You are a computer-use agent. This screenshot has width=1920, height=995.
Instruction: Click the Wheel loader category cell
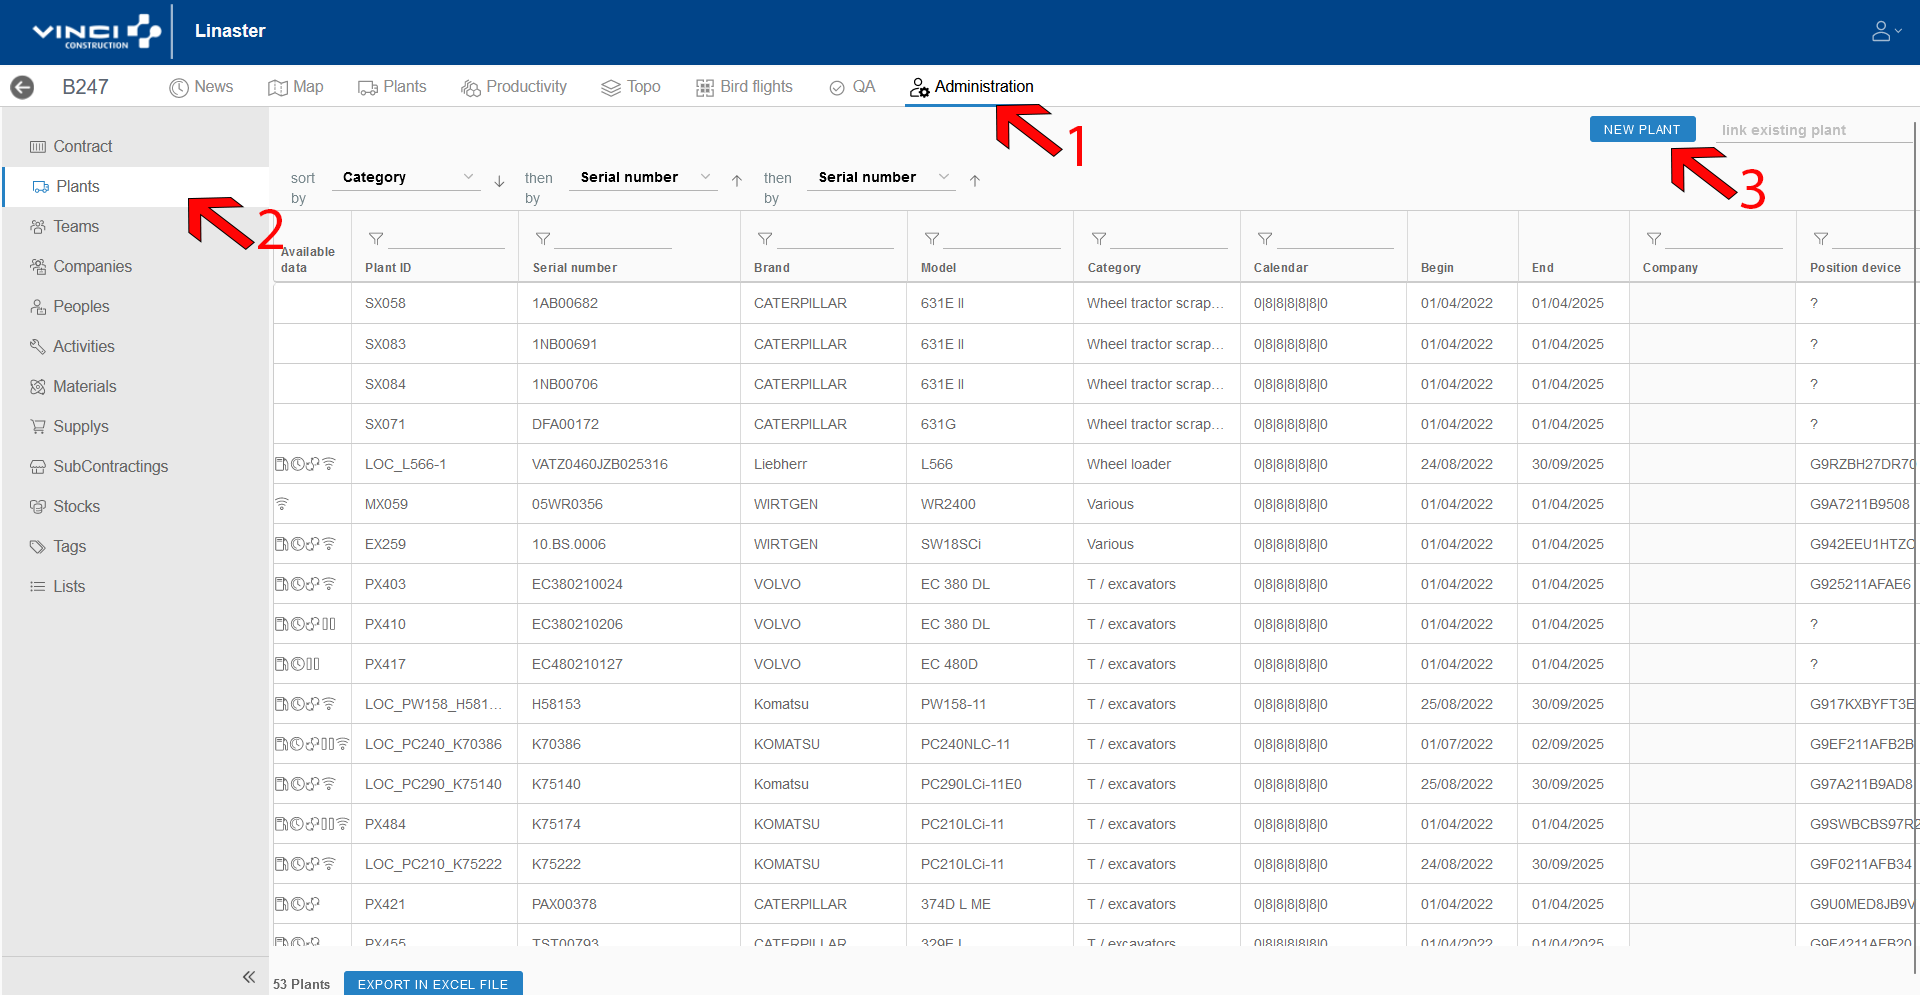point(1157,464)
